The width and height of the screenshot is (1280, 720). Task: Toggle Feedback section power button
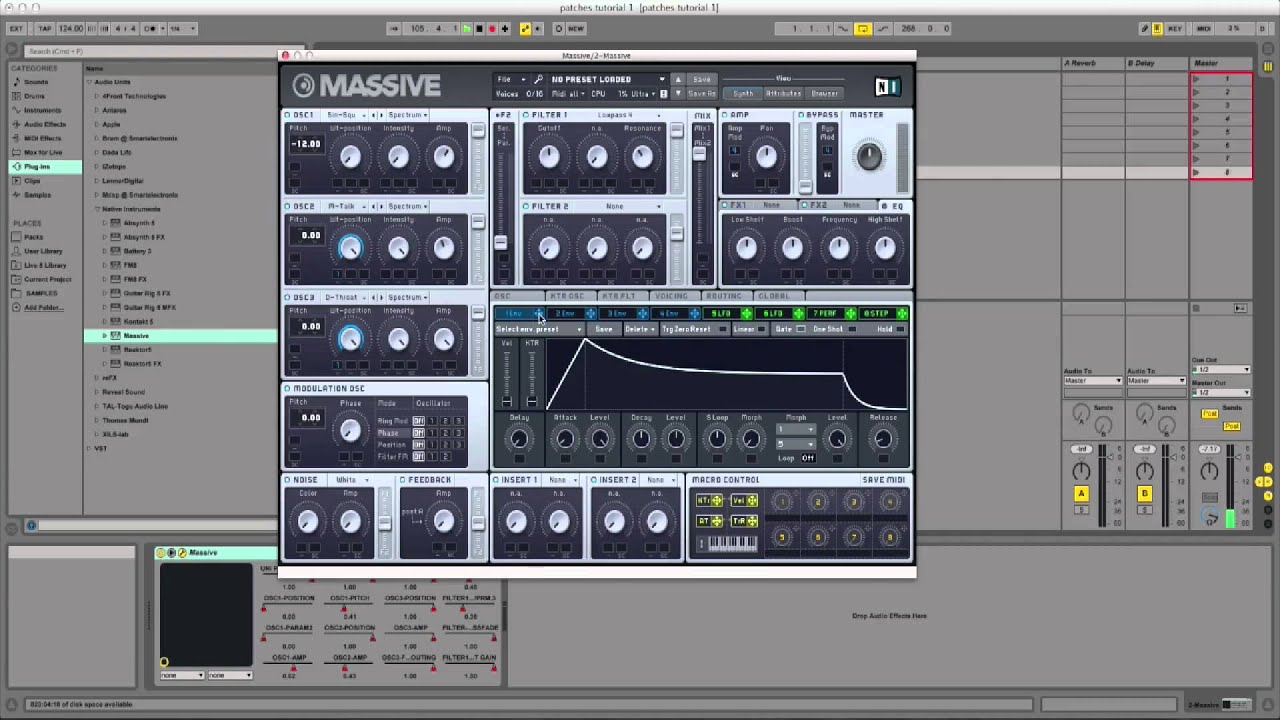pyautogui.click(x=403, y=480)
